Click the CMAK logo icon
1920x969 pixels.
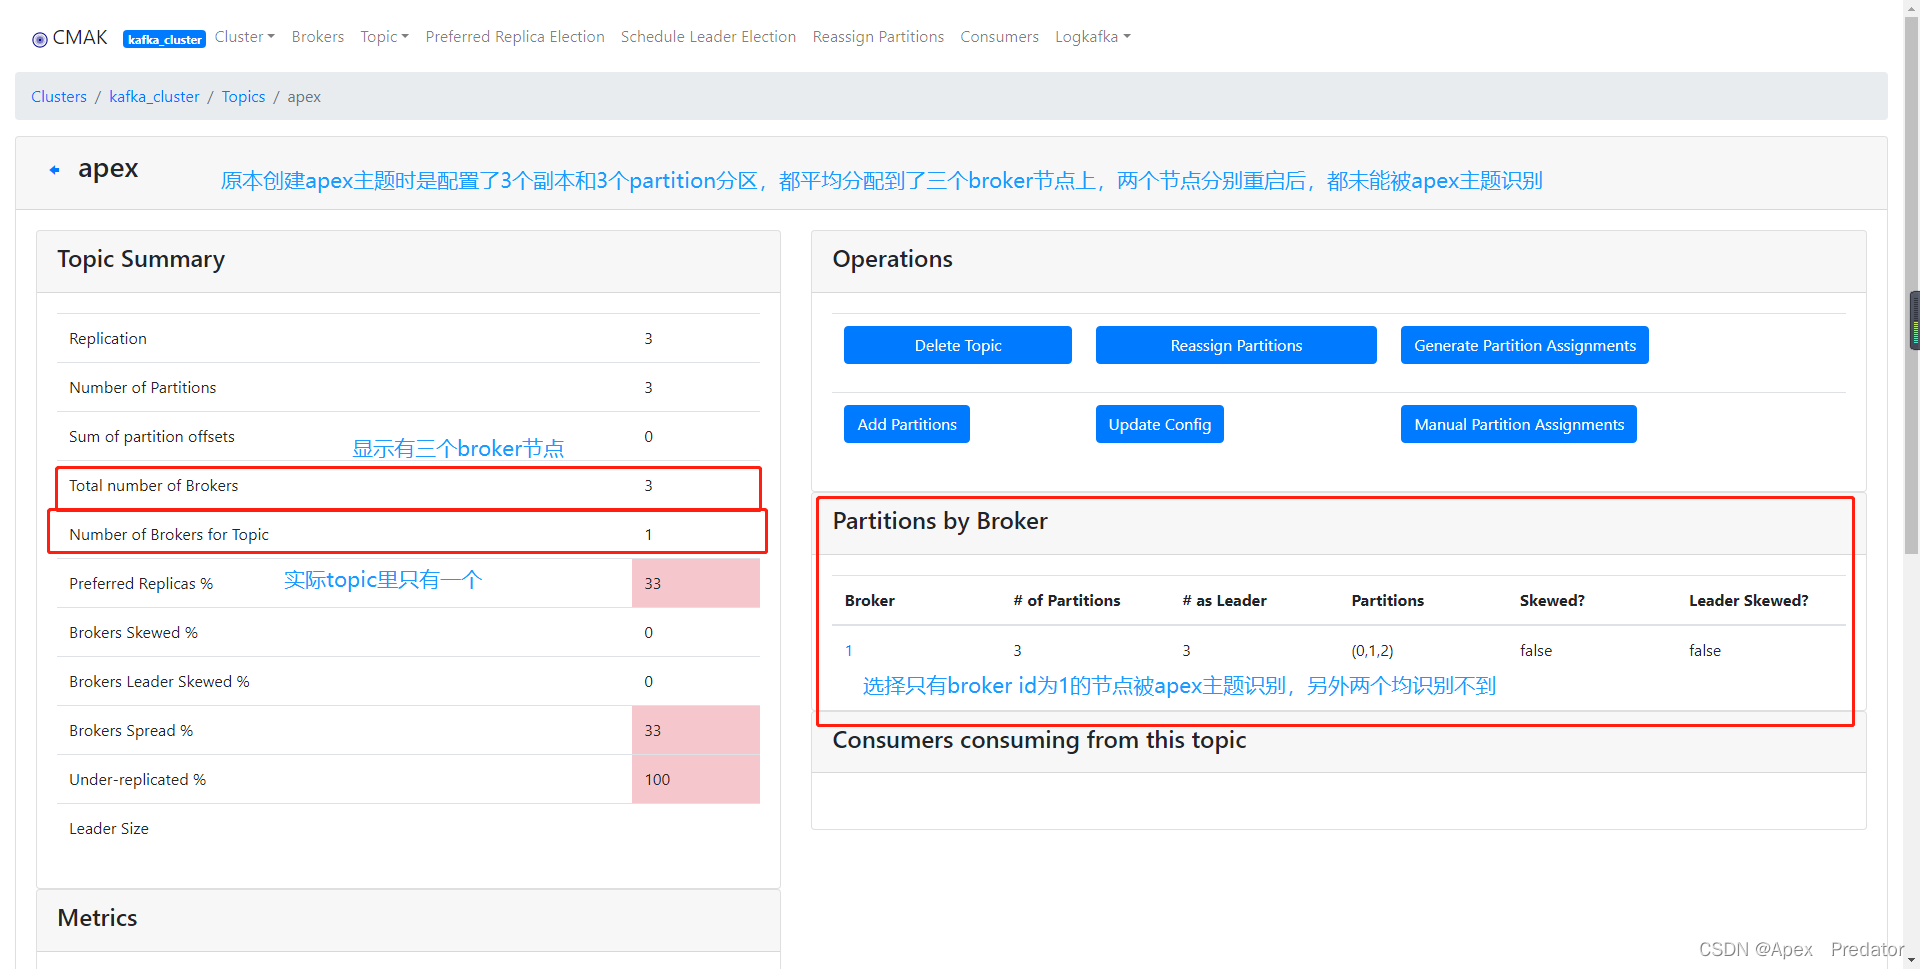tap(40, 40)
